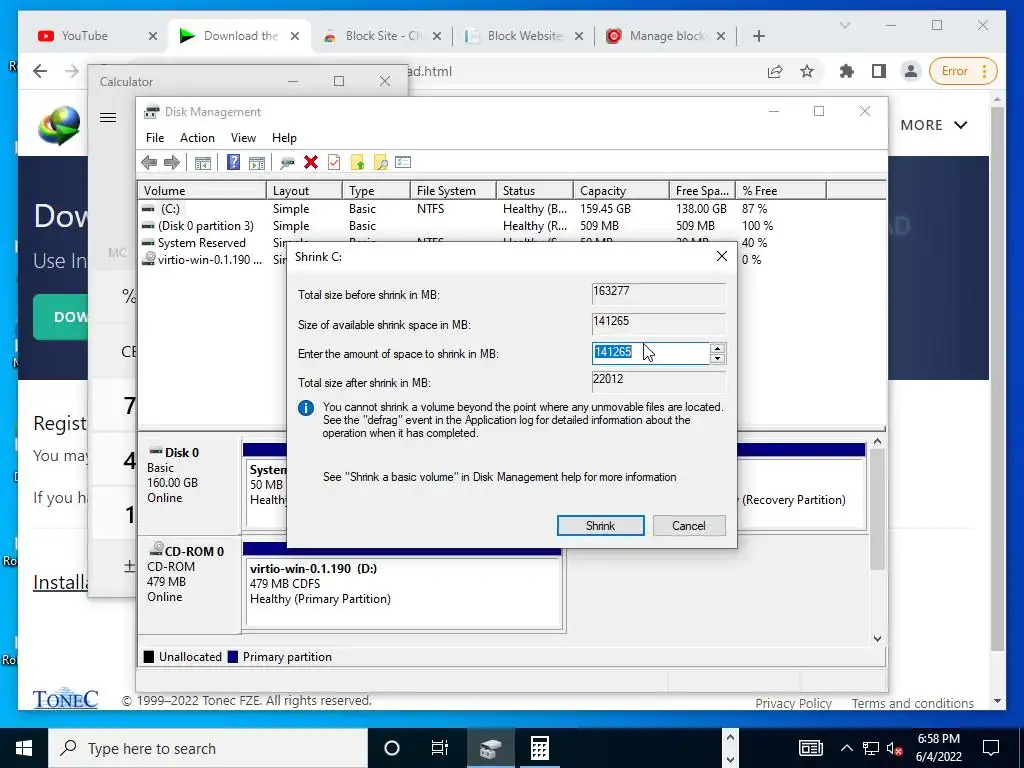Viewport: 1024px width, 768px height.
Task: Open new Chrome tab with plus
Action: coord(758,36)
